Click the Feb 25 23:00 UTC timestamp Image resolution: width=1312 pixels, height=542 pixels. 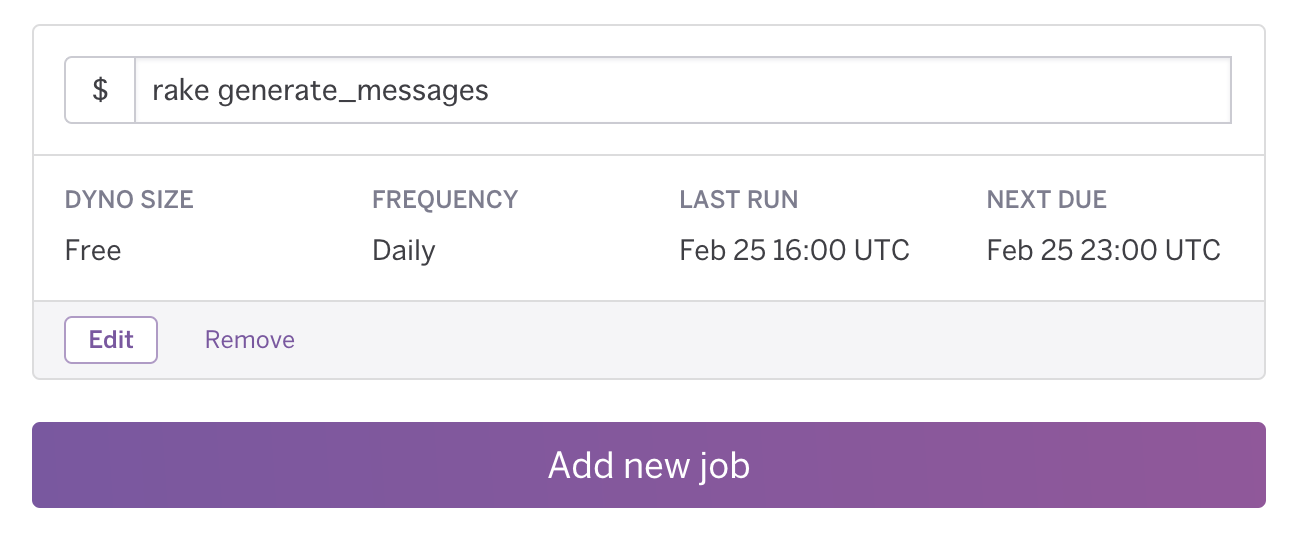1104,249
